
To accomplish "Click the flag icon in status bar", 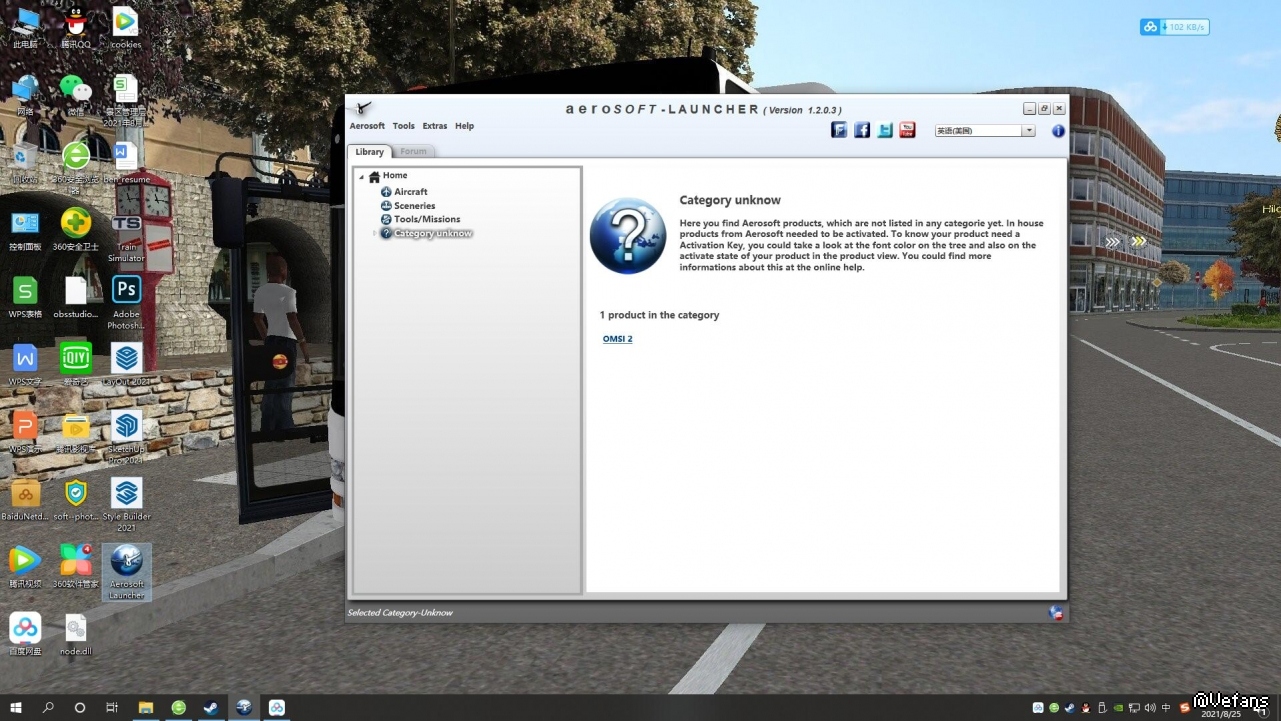I will coord(1055,613).
